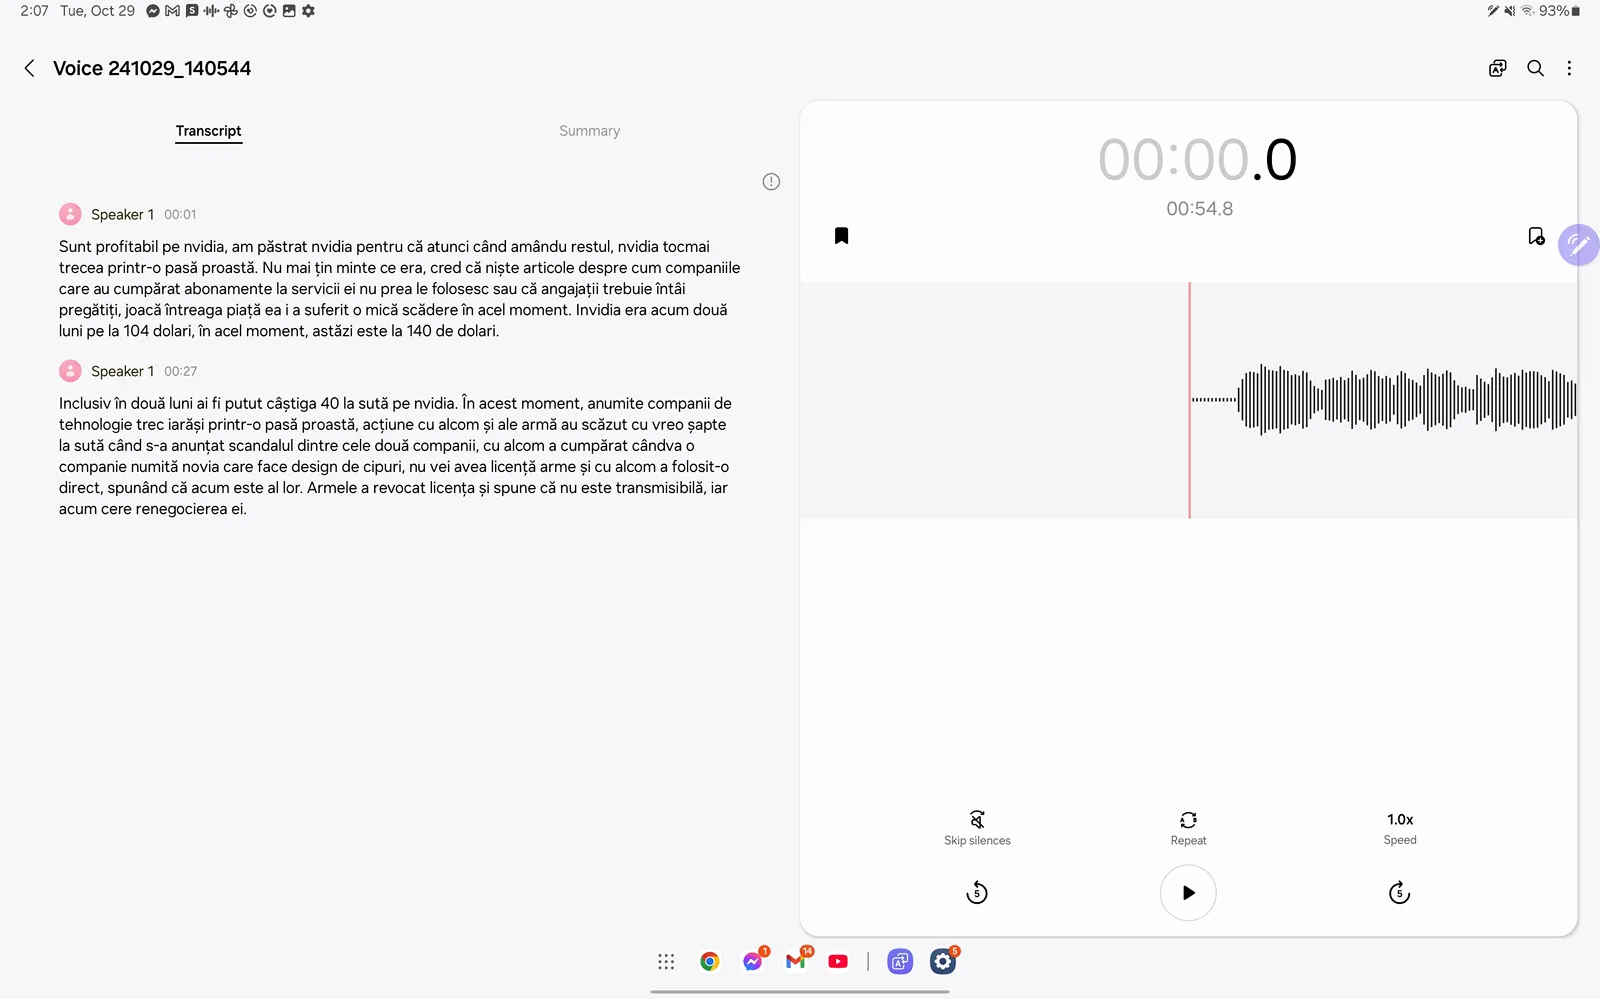Open the translate transcript icon

coord(1497,68)
